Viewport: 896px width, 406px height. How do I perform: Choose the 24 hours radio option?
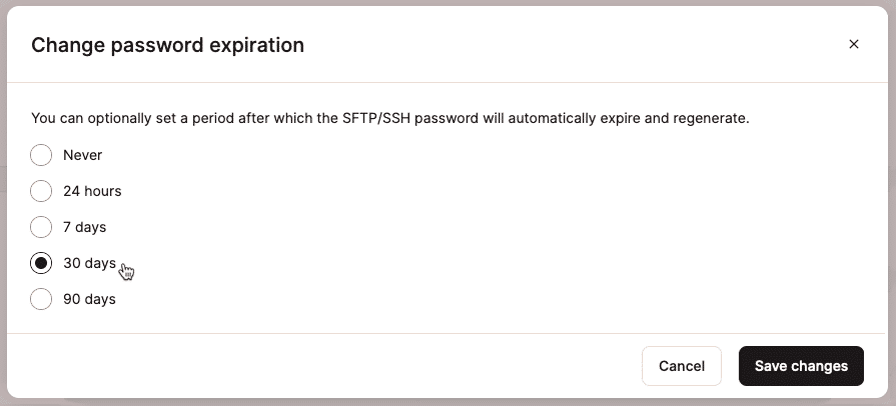(41, 191)
